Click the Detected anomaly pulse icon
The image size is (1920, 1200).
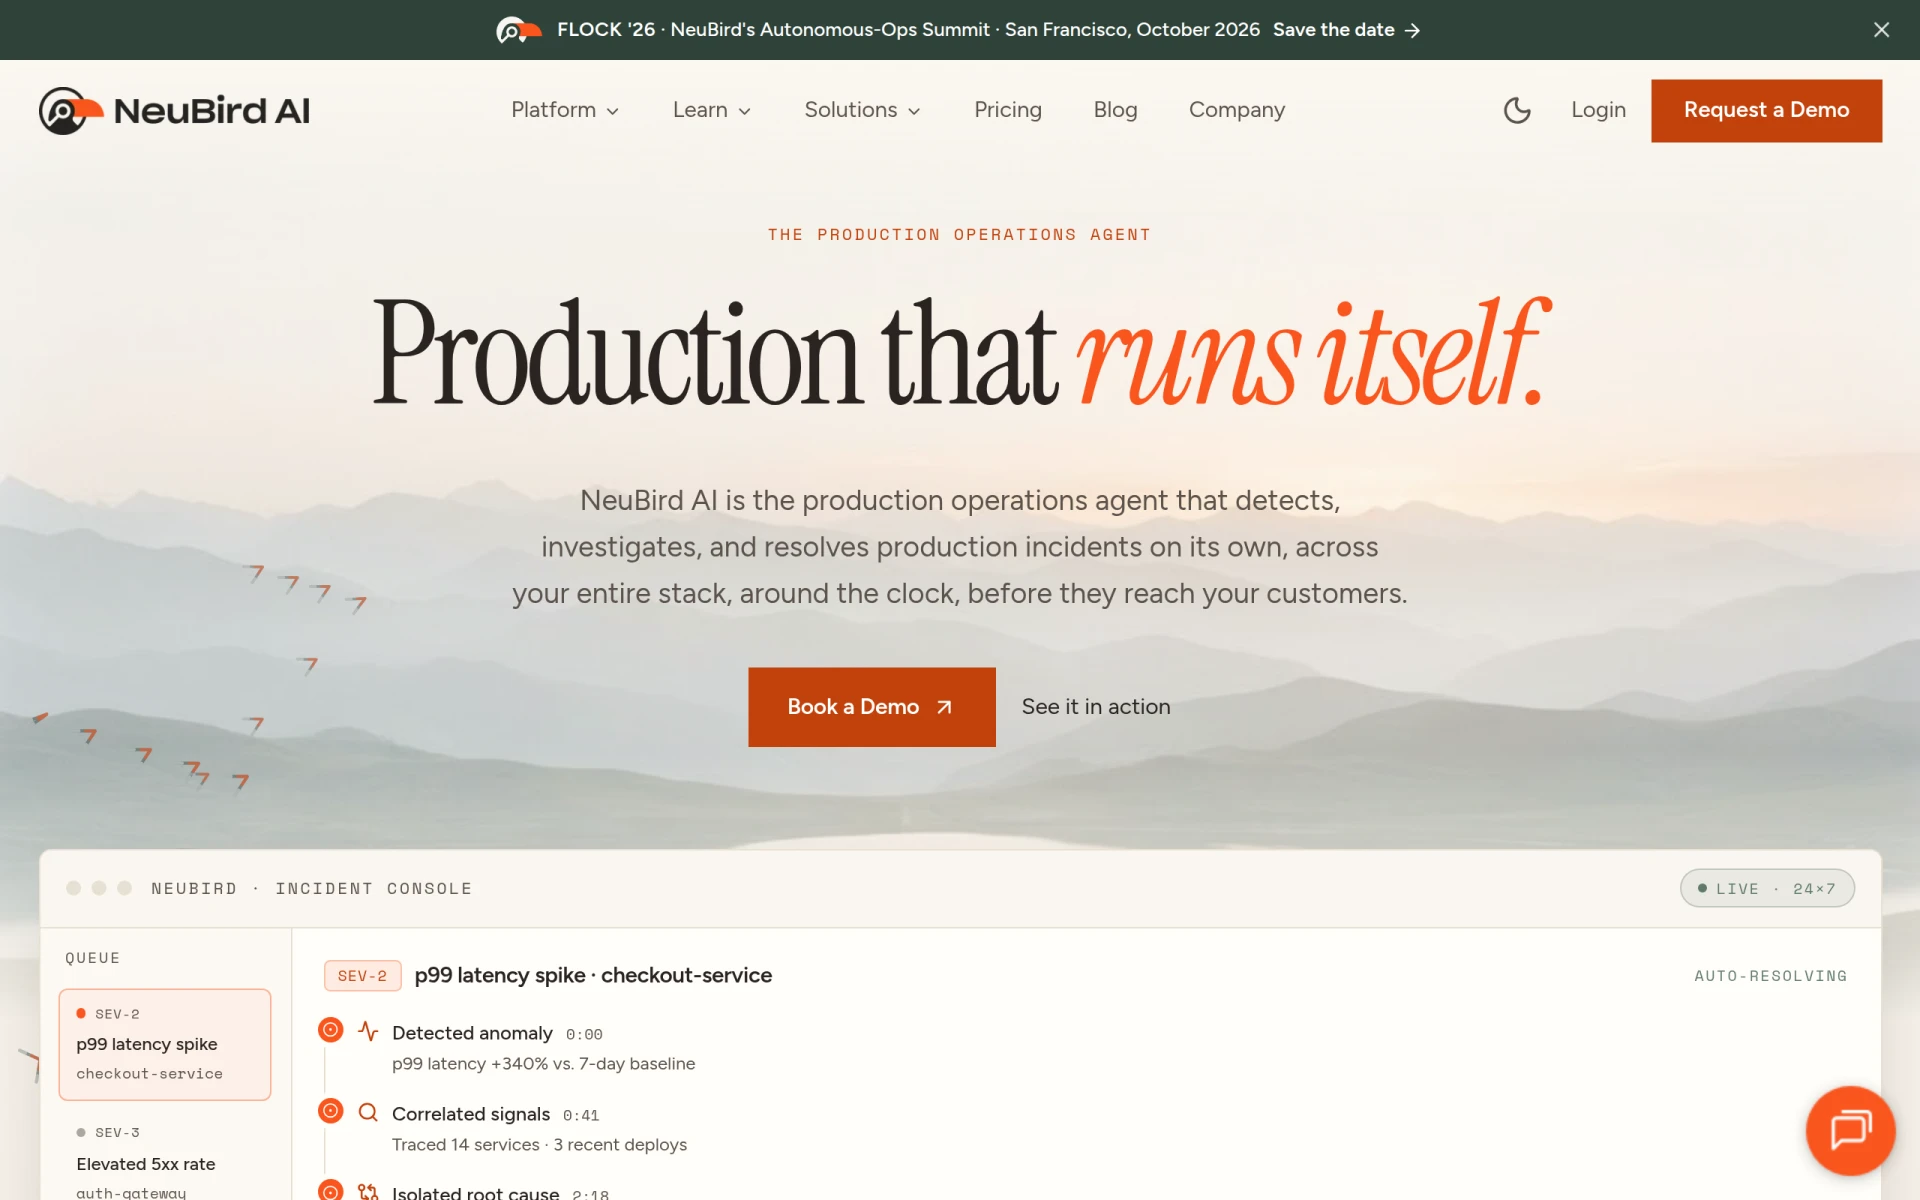coord(368,1031)
